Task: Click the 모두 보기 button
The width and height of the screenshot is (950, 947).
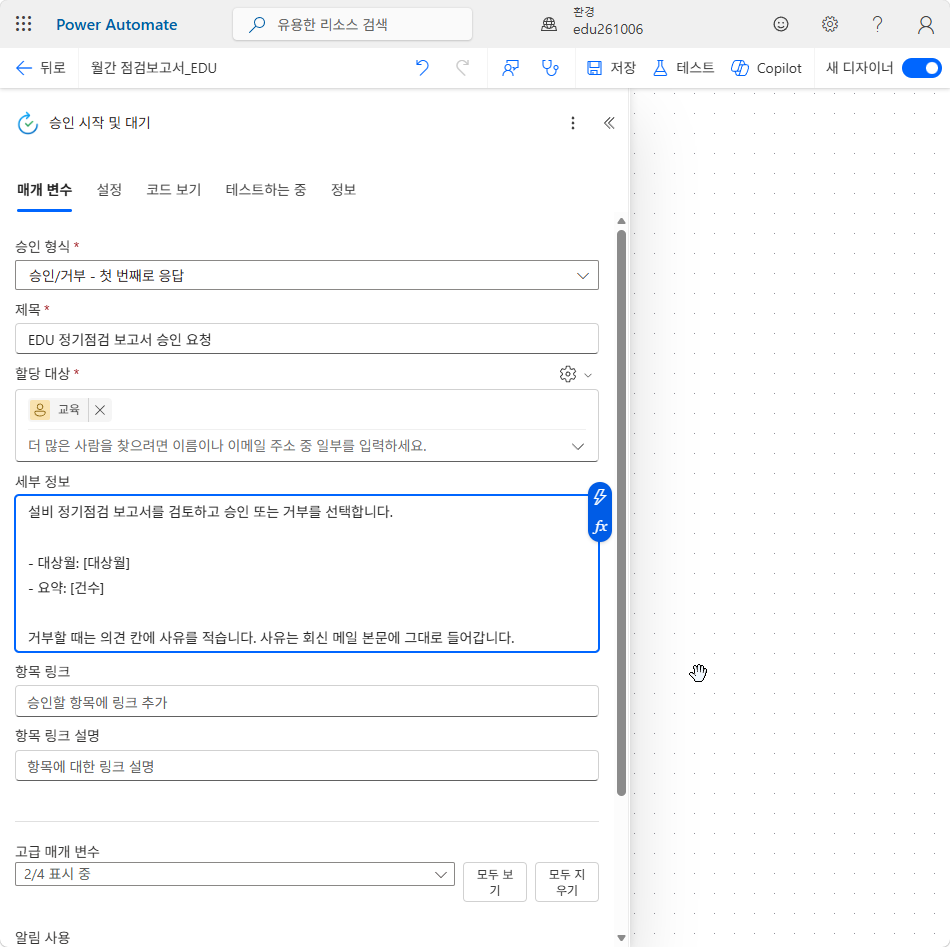Action: tap(494, 882)
